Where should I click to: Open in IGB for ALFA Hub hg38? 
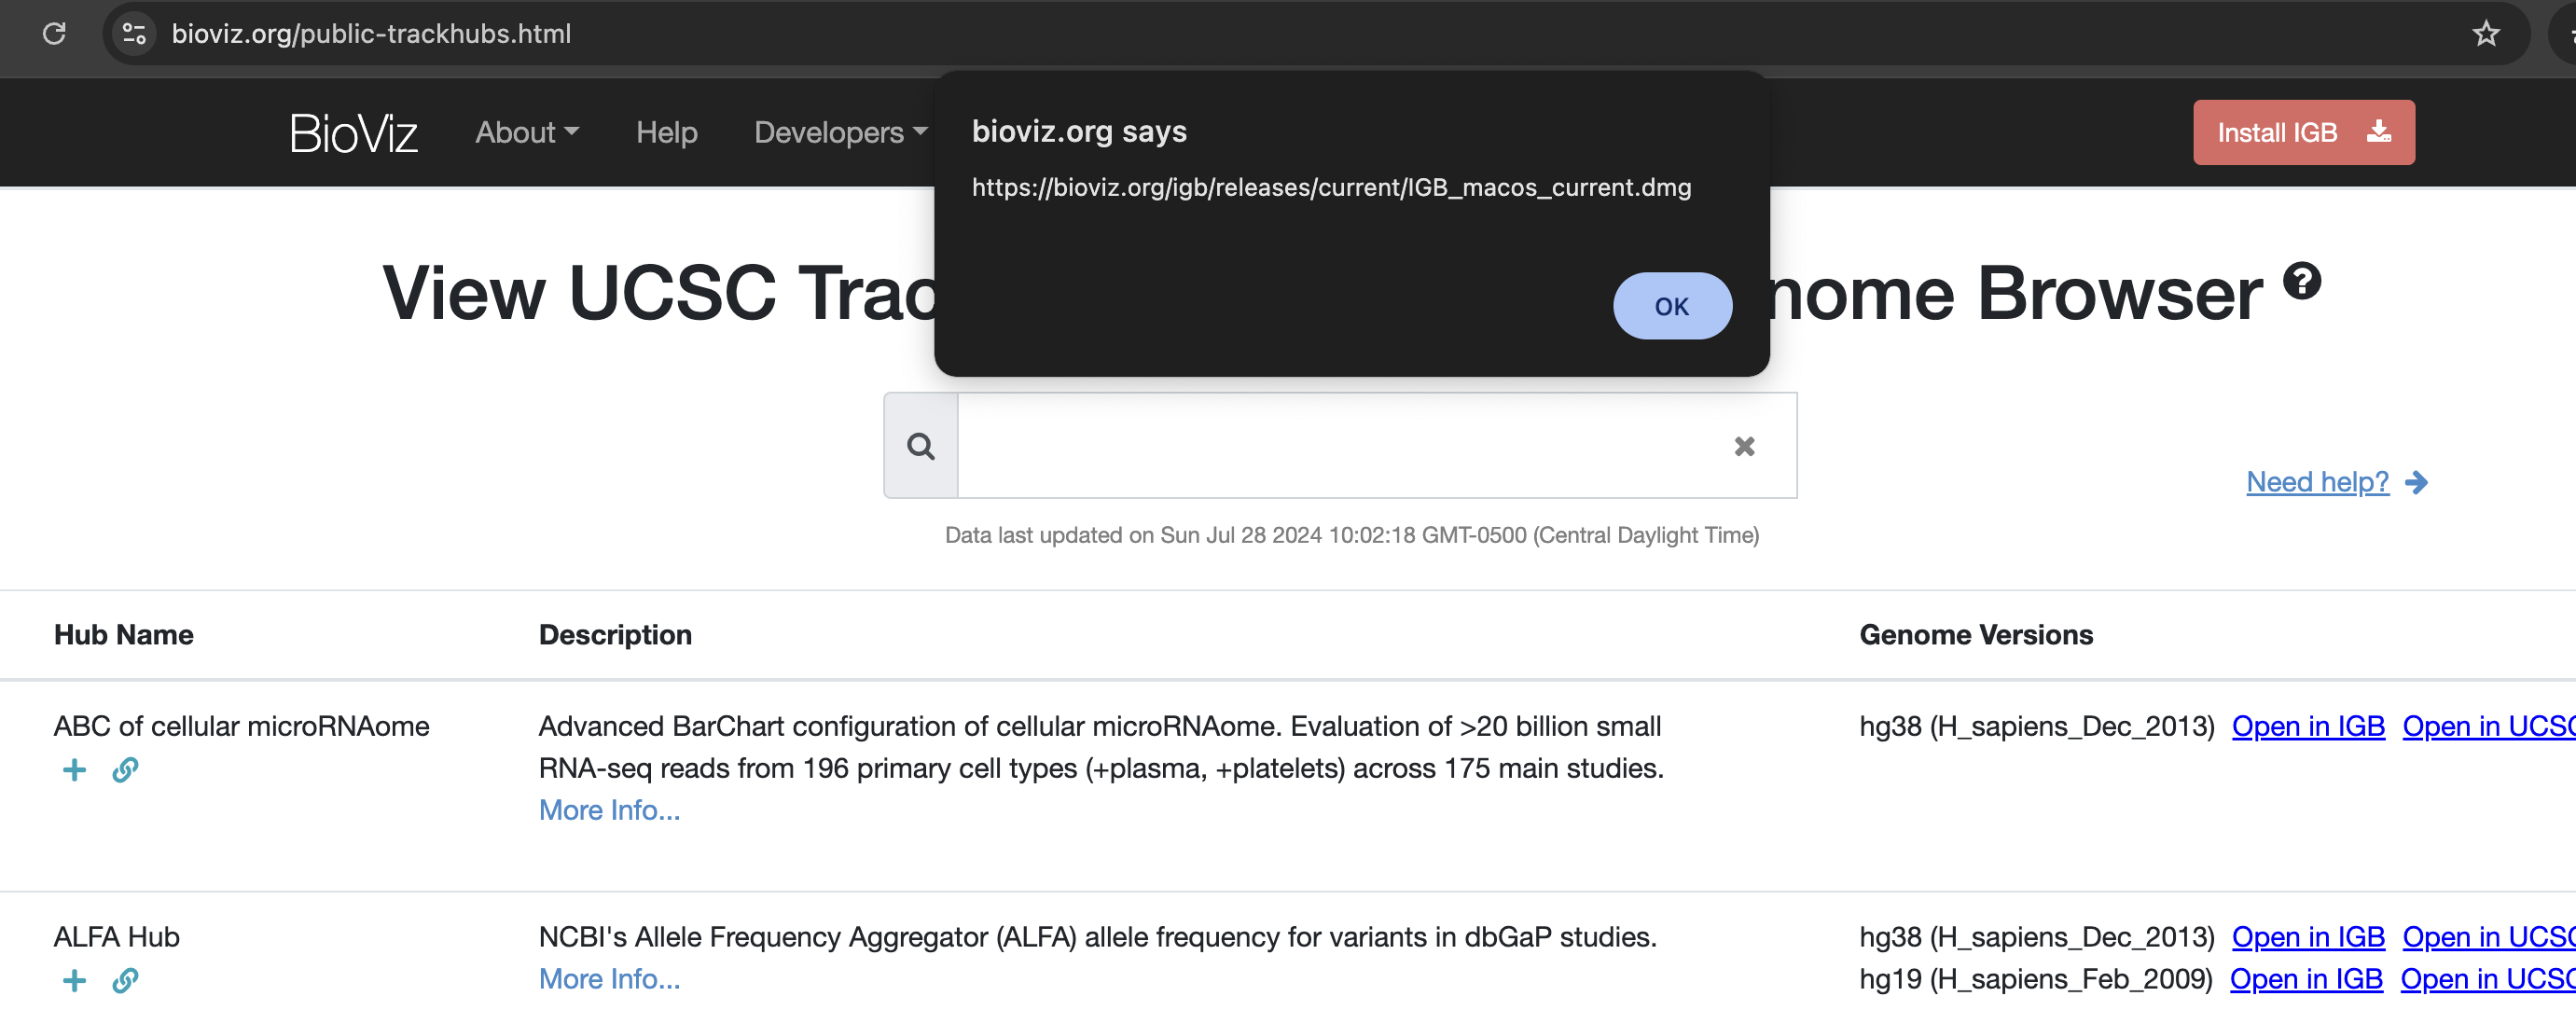2308,937
